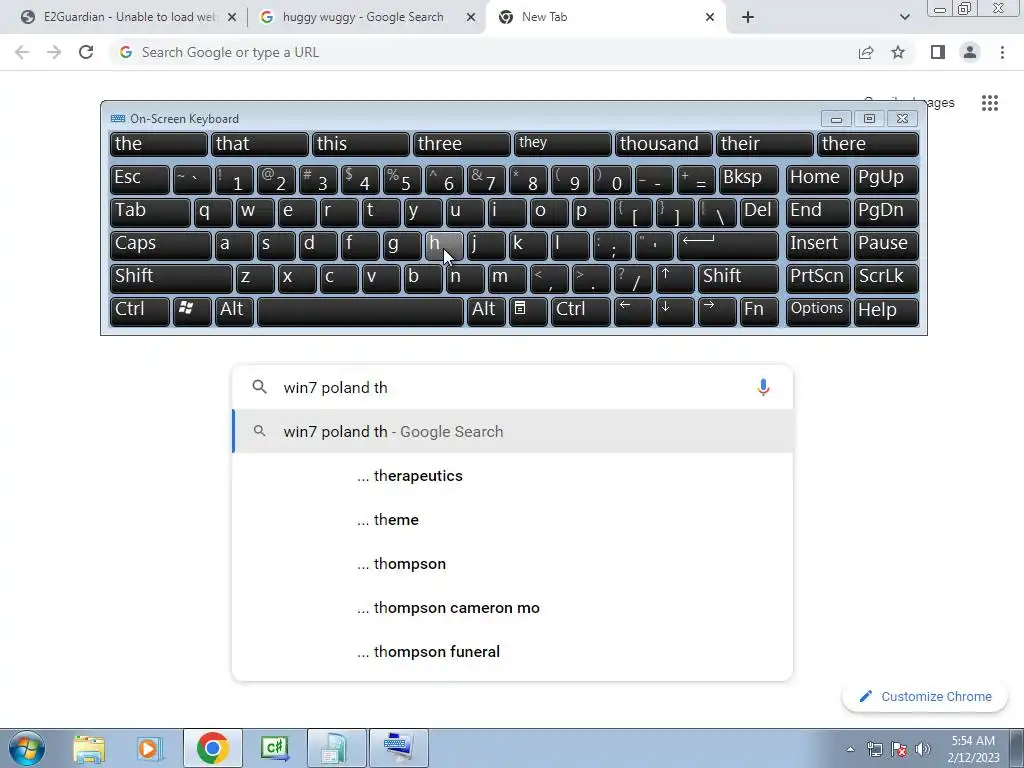
Task: Start voice search with the microphone
Action: click(x=763, y=387)
